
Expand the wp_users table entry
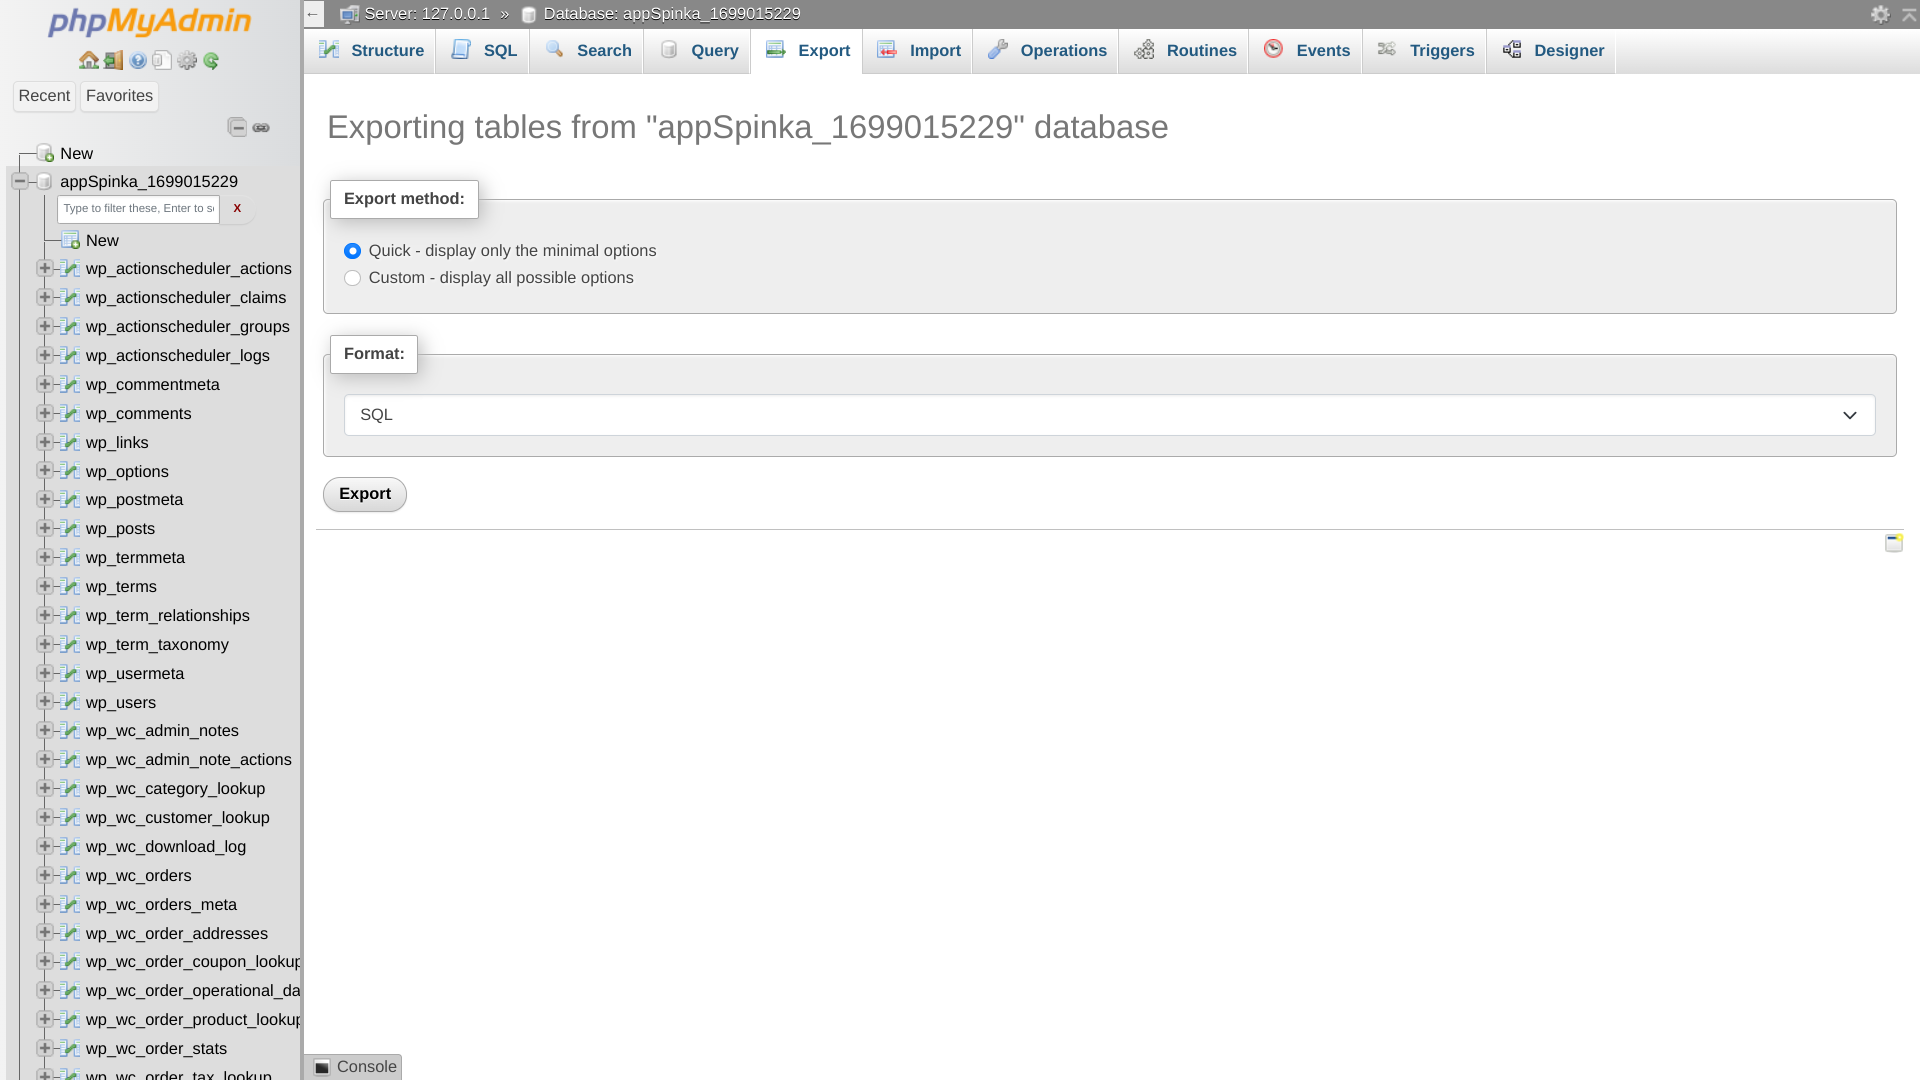tap(44, 702)
